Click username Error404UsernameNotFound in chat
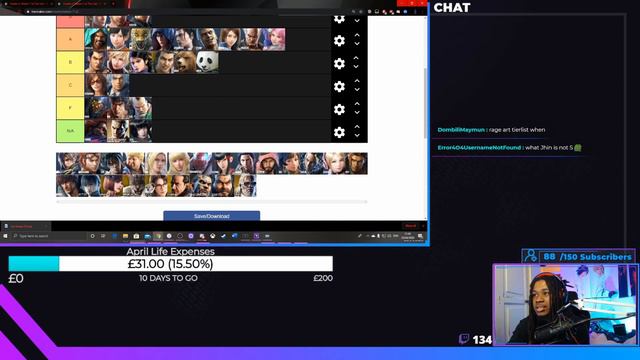This screenshot has width=640, height=360. click(x=479, y=147)
